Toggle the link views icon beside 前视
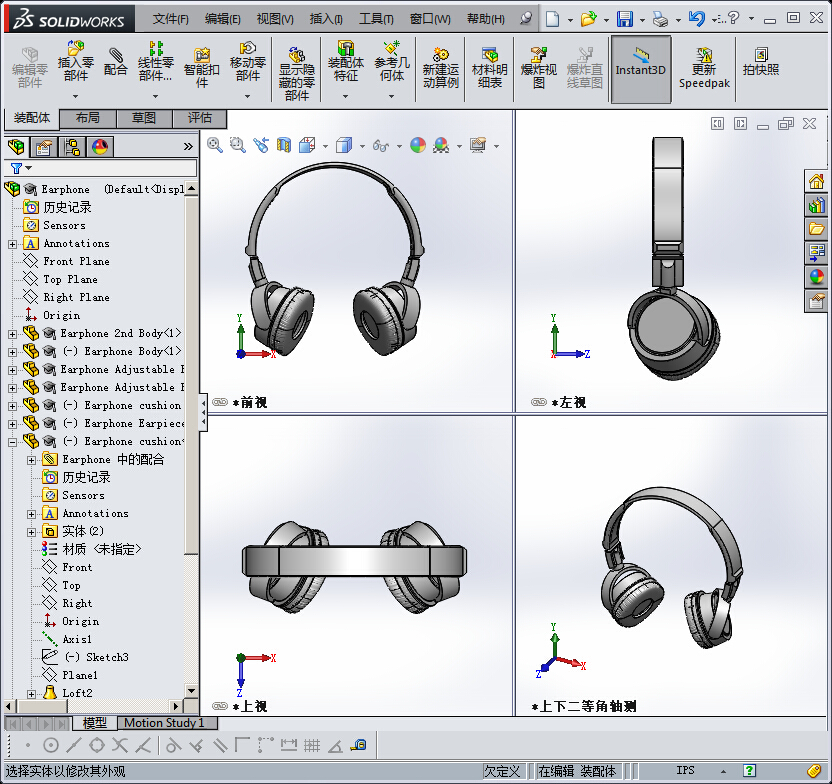The width and height of the screenshot is (832, 784). 219,403
